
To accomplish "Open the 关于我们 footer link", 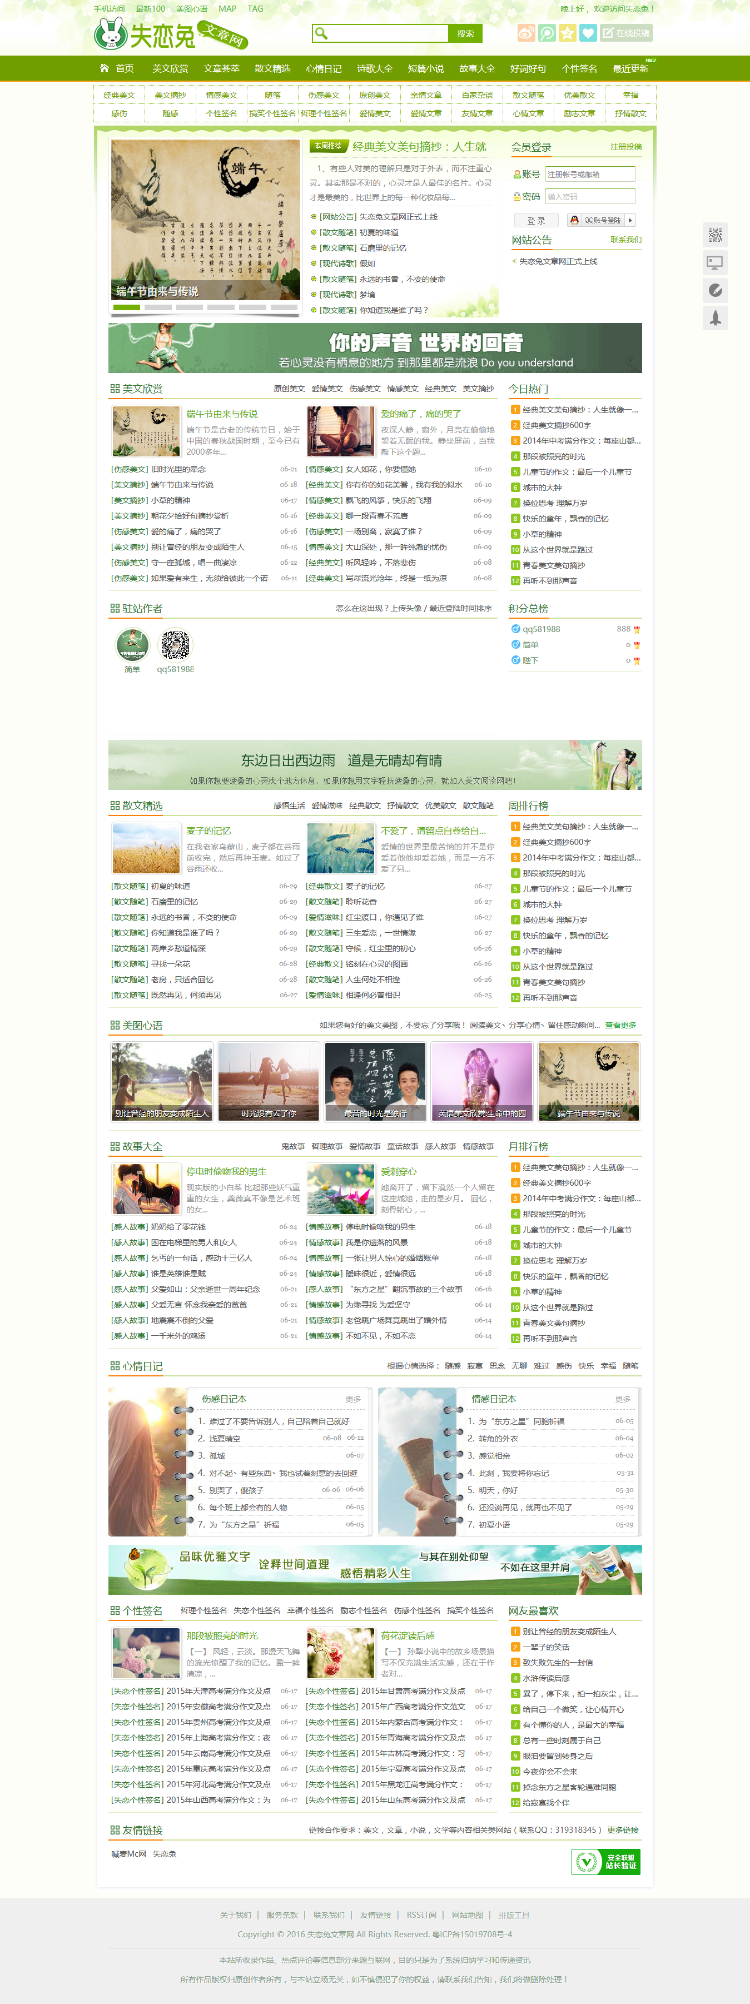I will [235, 1915].
